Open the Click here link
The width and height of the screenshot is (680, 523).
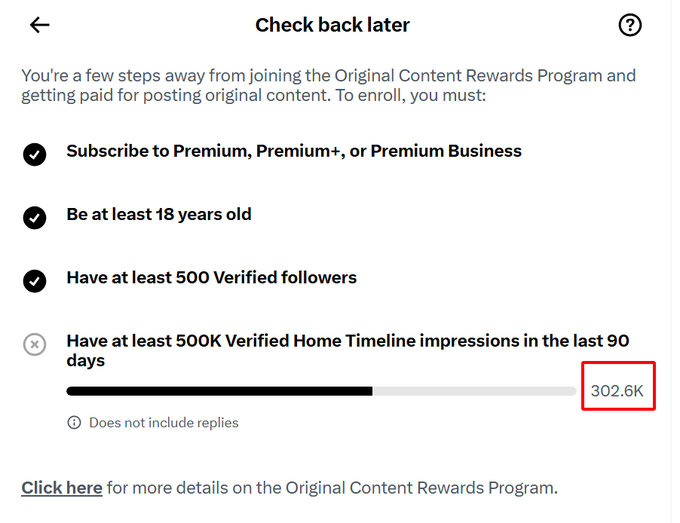pyautogui.click(x=62, y=488)
